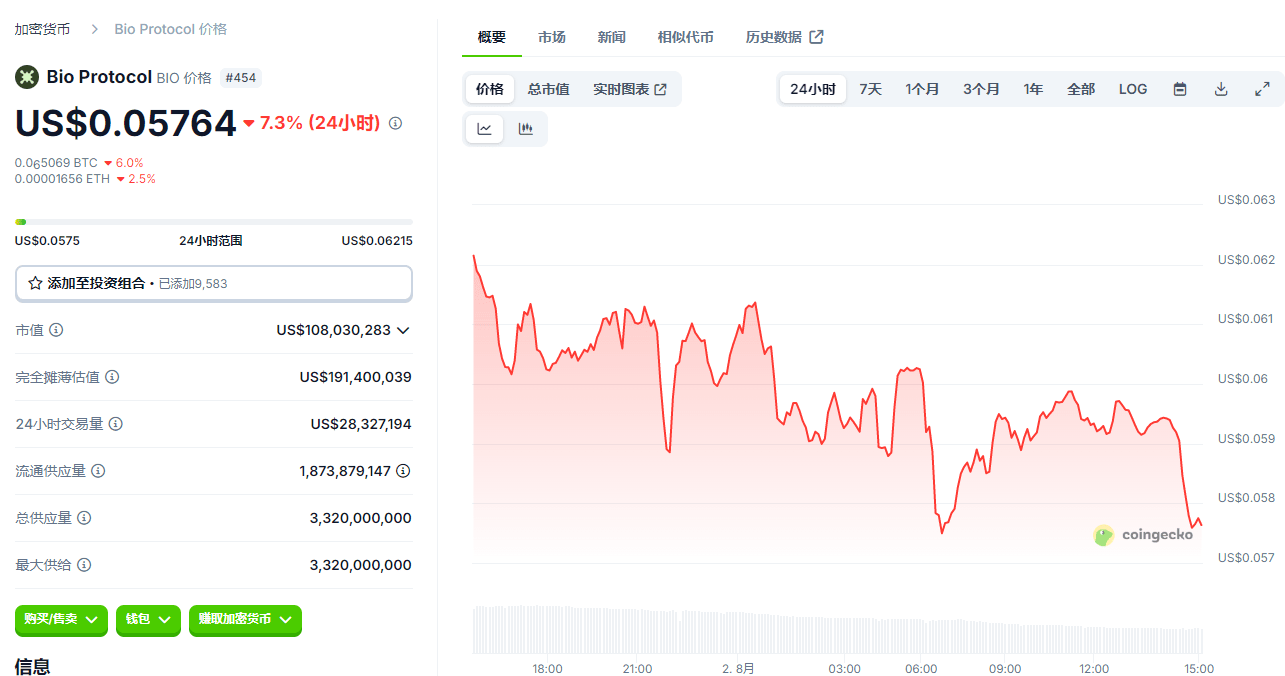Open the calendar date range picker
Viewport: 1285px width, 676px height.
pos(1180,89)
